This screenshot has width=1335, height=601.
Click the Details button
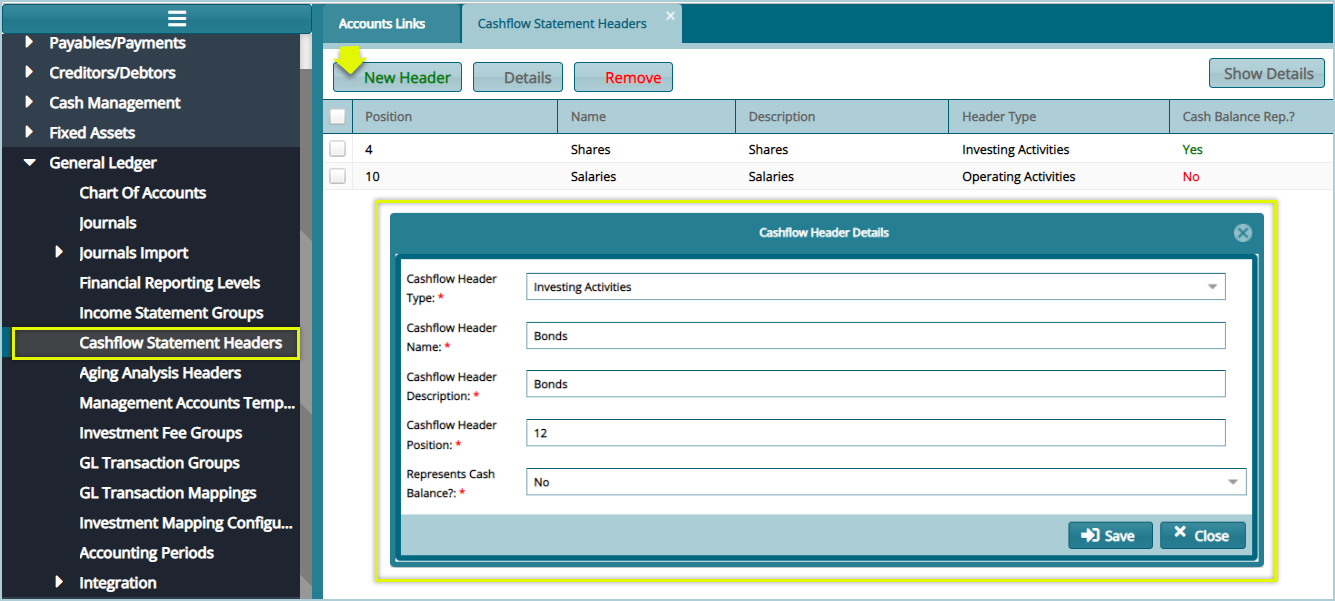click(518, 77)
